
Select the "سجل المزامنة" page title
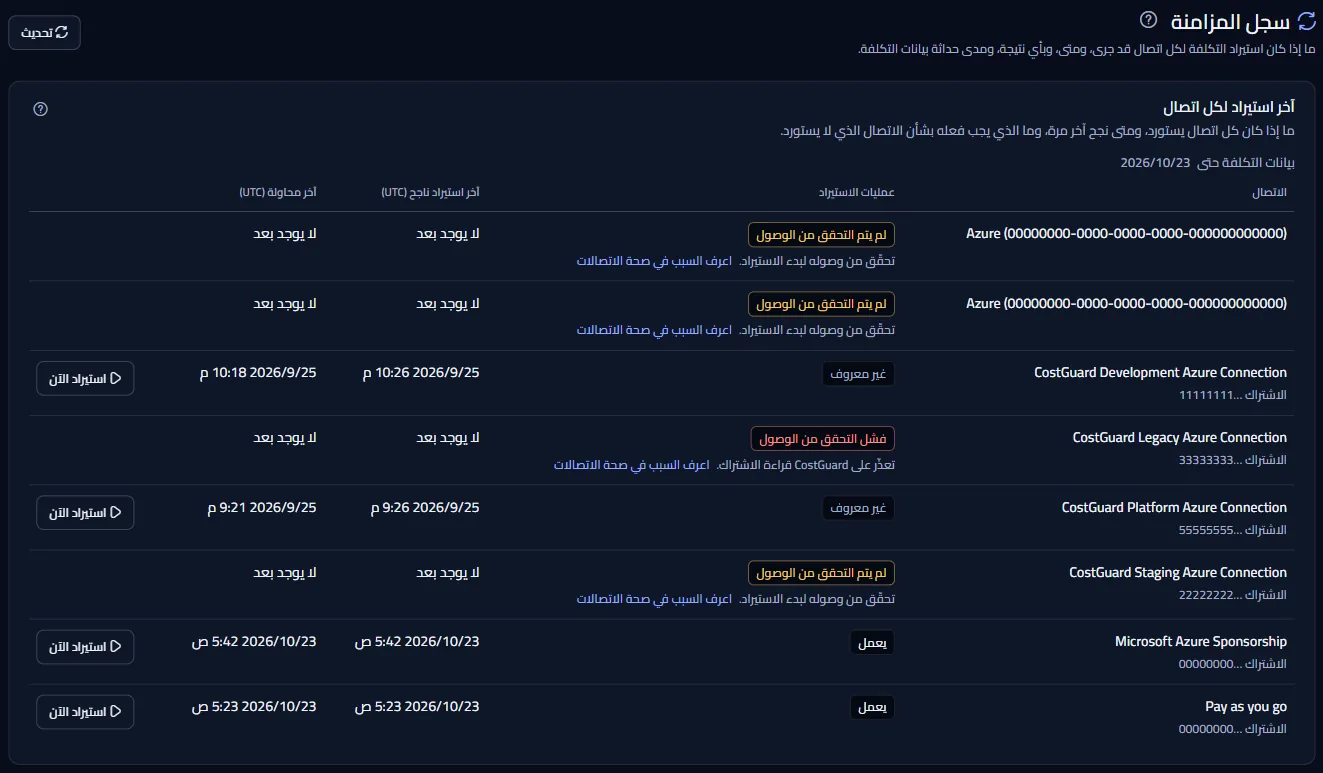coord(1229,21)
